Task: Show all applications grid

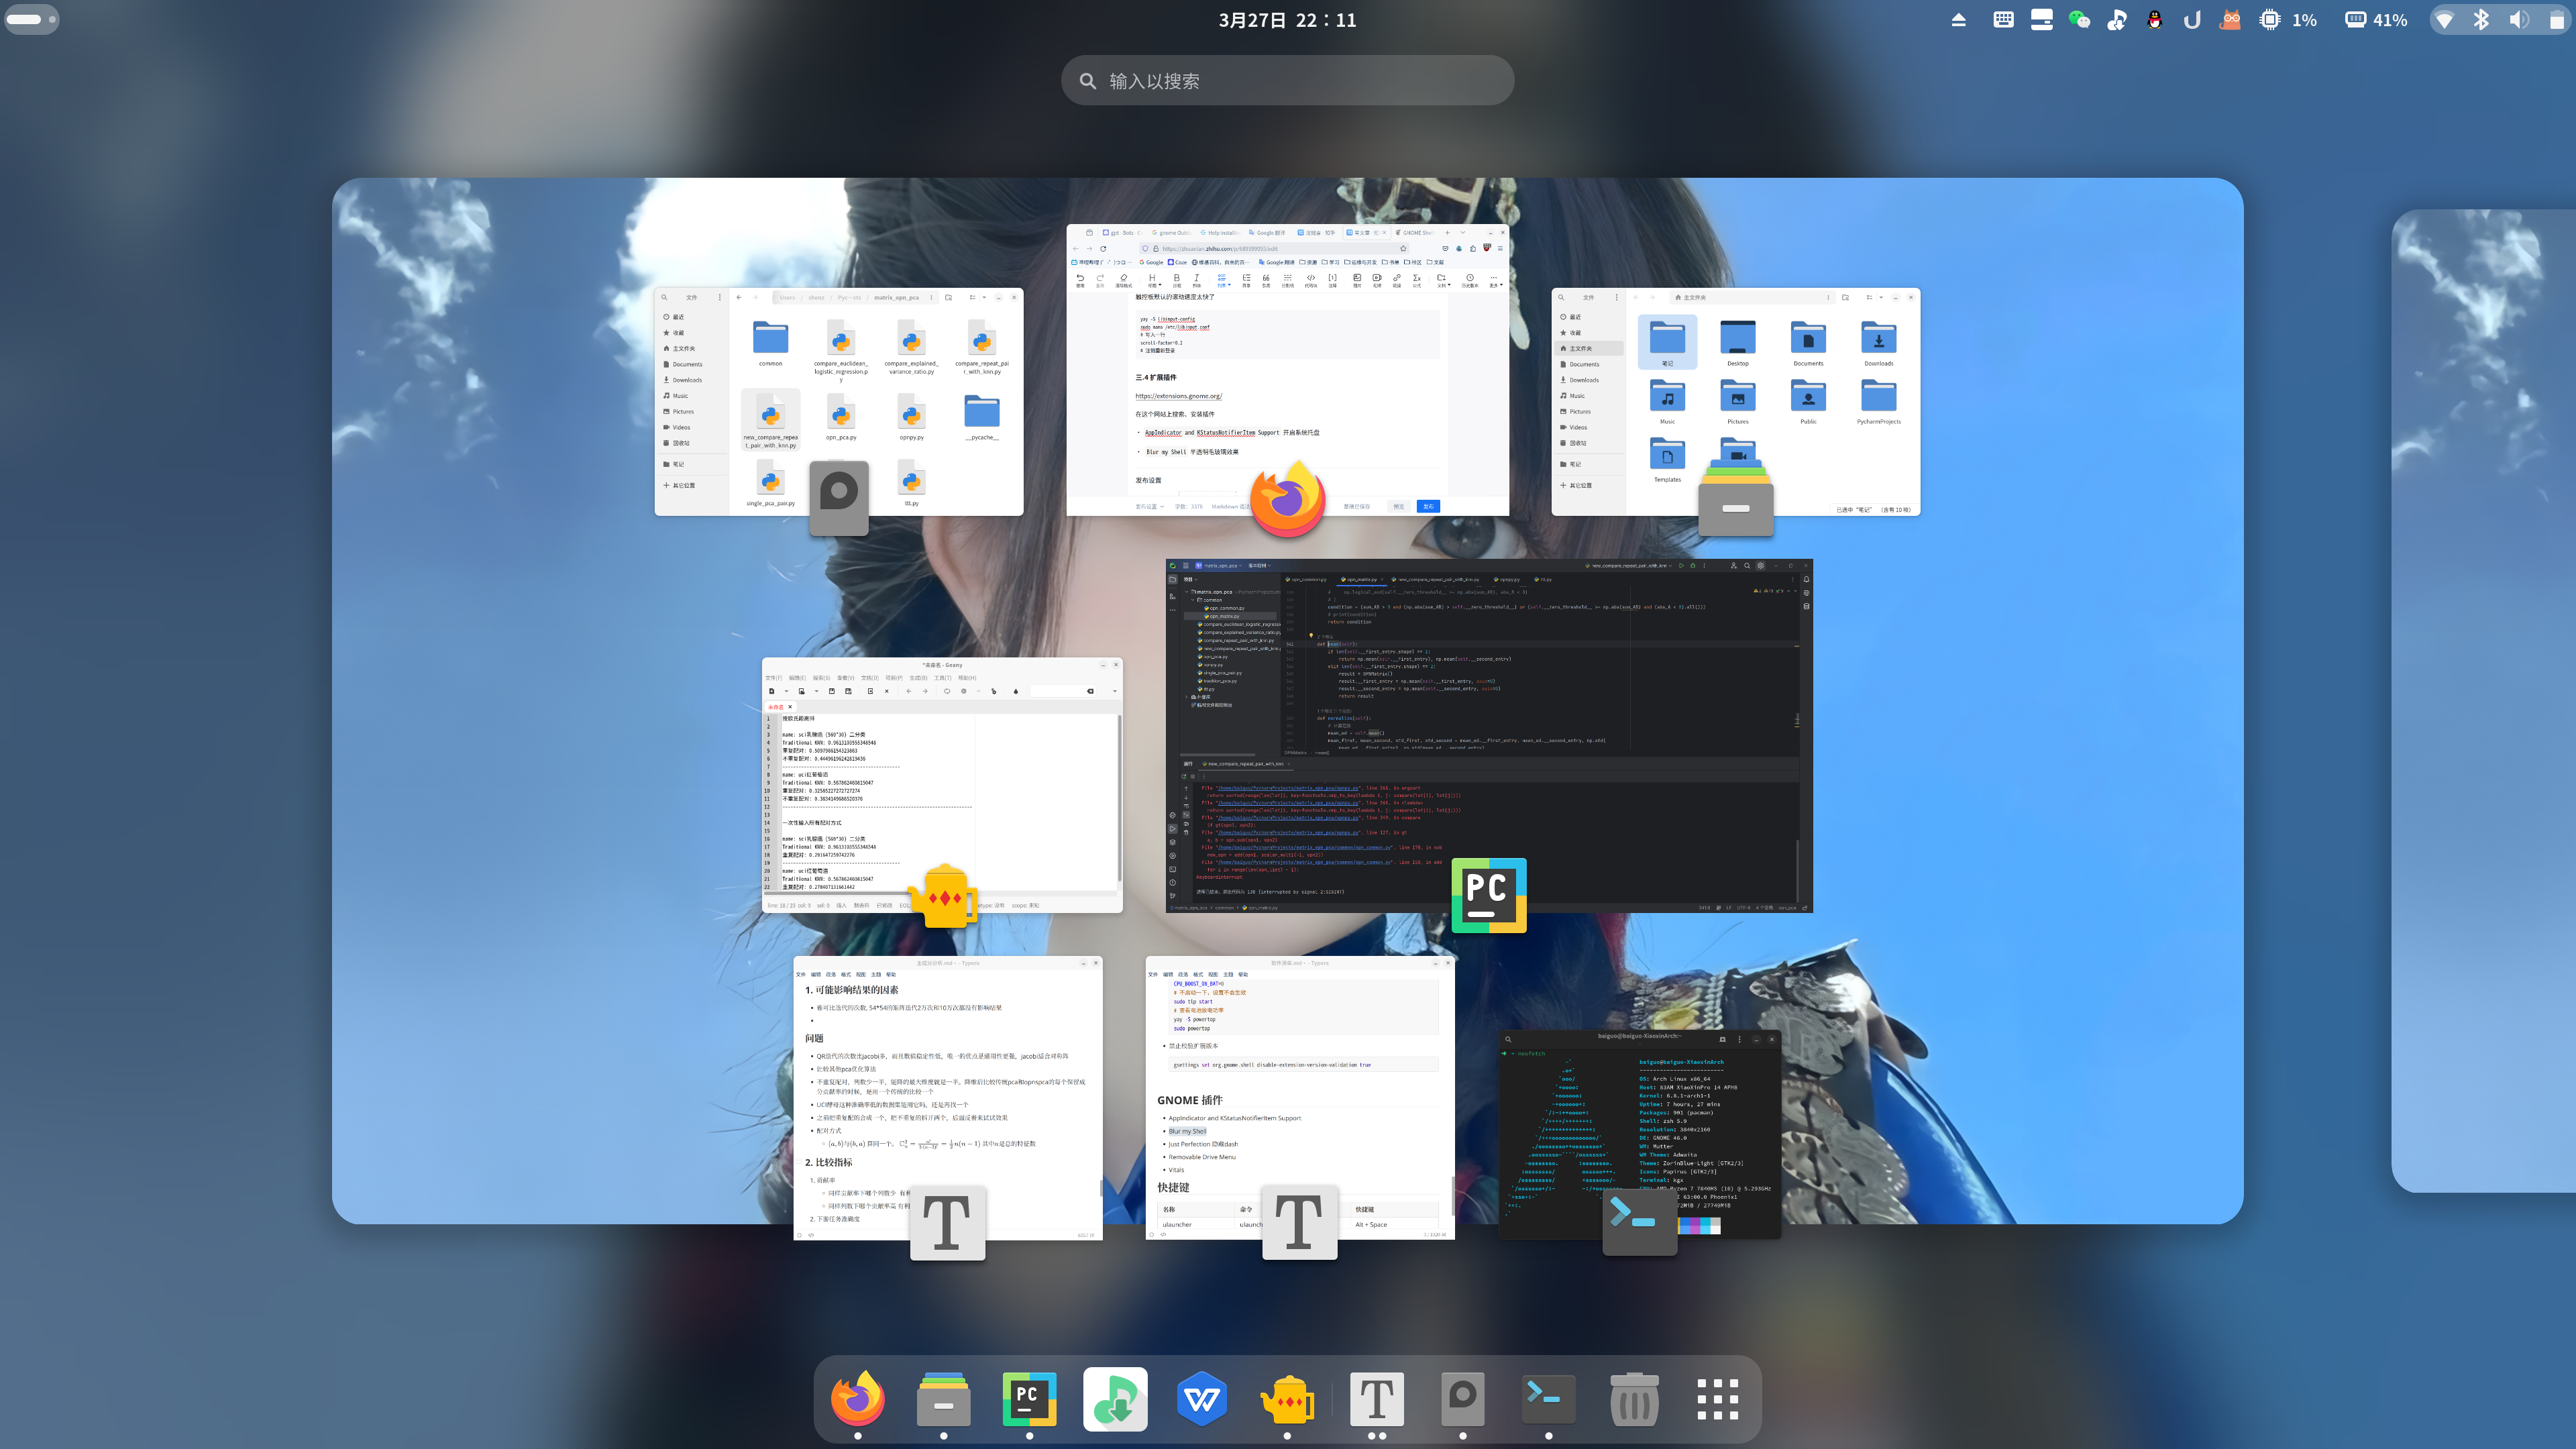Action: tap(1717, 1399)
